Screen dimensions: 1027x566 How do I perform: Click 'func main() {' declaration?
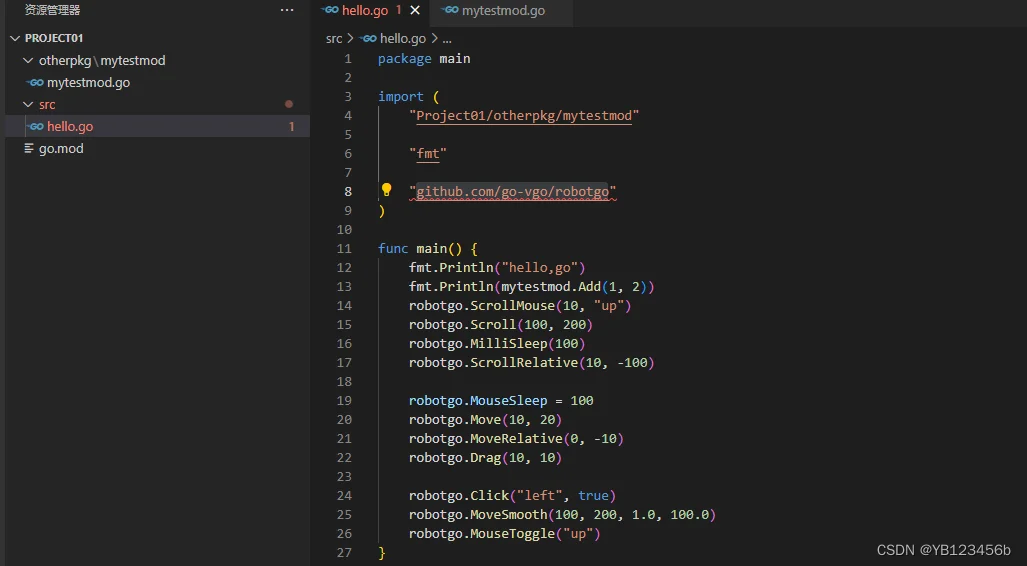[x=428, y=248]
